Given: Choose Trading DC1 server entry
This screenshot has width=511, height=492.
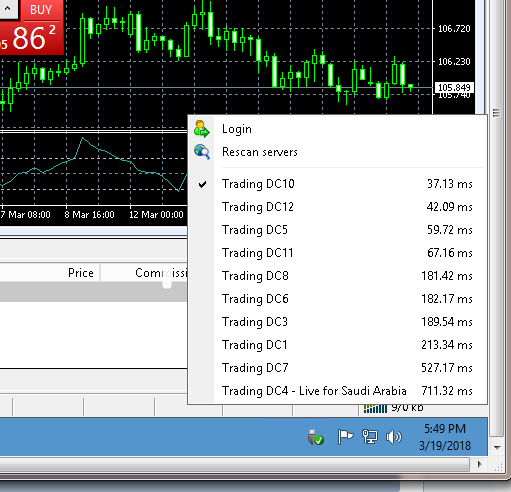Looking at the screenshot, I should pos(337,345).
